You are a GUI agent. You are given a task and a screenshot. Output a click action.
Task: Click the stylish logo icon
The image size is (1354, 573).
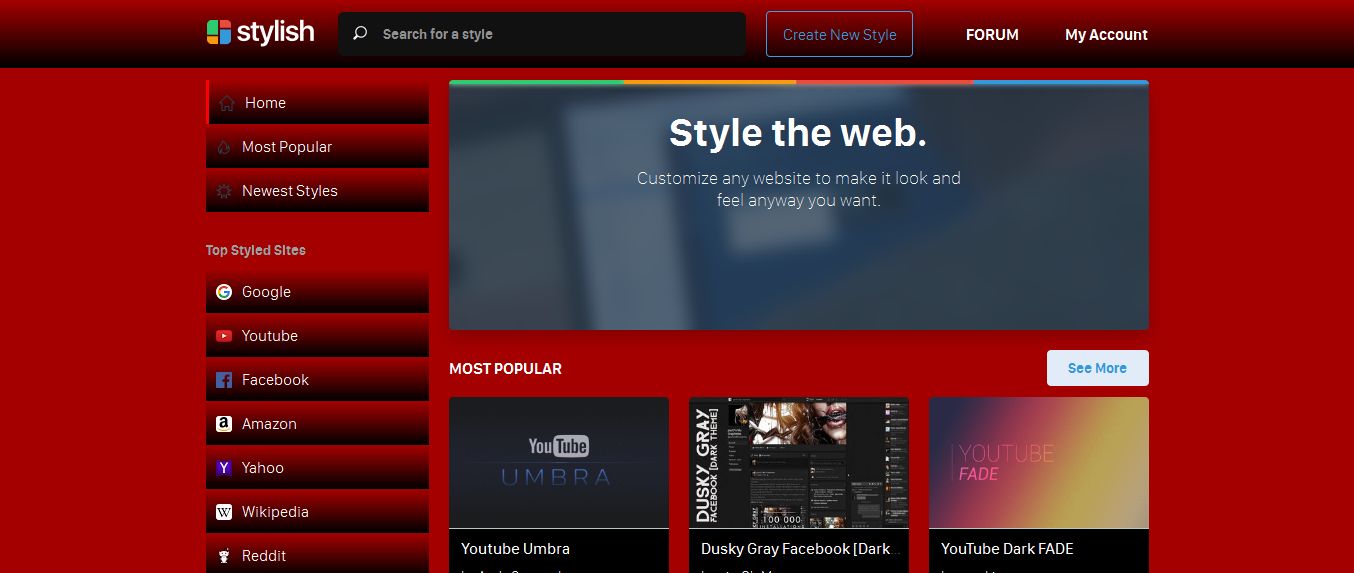(x=219, y=32)
